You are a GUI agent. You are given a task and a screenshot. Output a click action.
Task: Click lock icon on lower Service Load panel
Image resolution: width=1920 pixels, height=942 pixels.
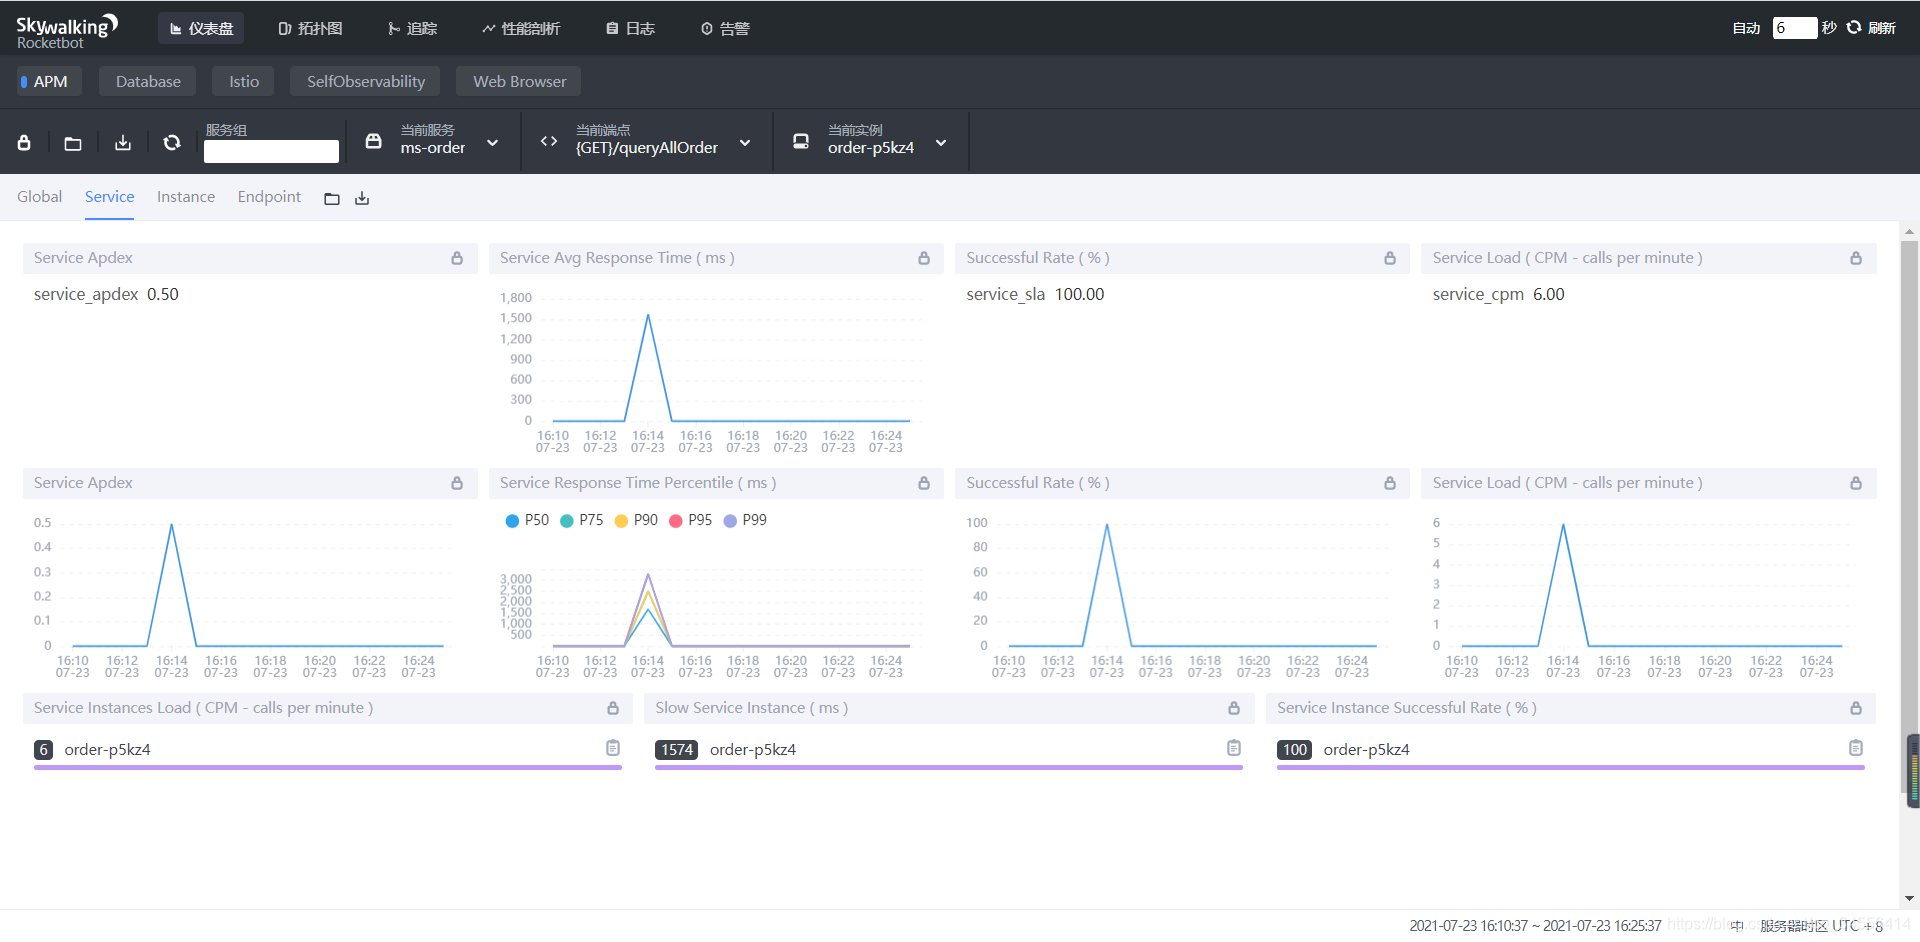click(1856, 483)
